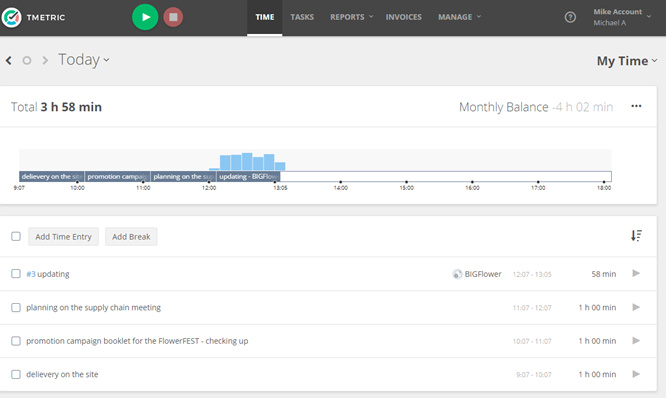Stop the timer with the red stop button
The image size is (667, 398).
click(173, 17)
